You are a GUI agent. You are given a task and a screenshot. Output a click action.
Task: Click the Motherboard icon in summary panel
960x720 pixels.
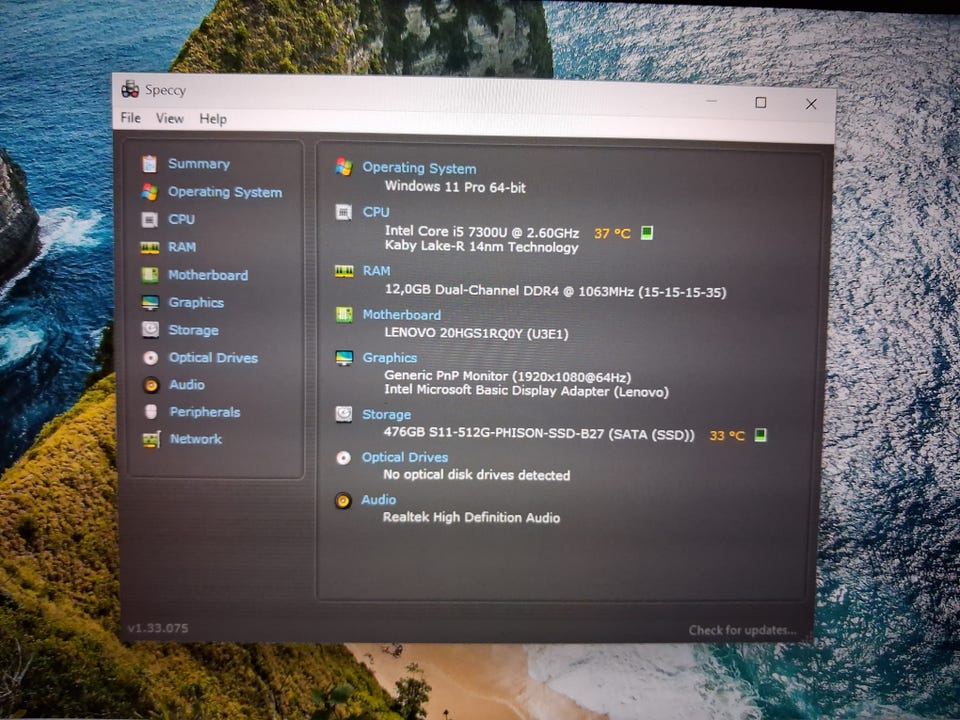click(x=344, y=315)
